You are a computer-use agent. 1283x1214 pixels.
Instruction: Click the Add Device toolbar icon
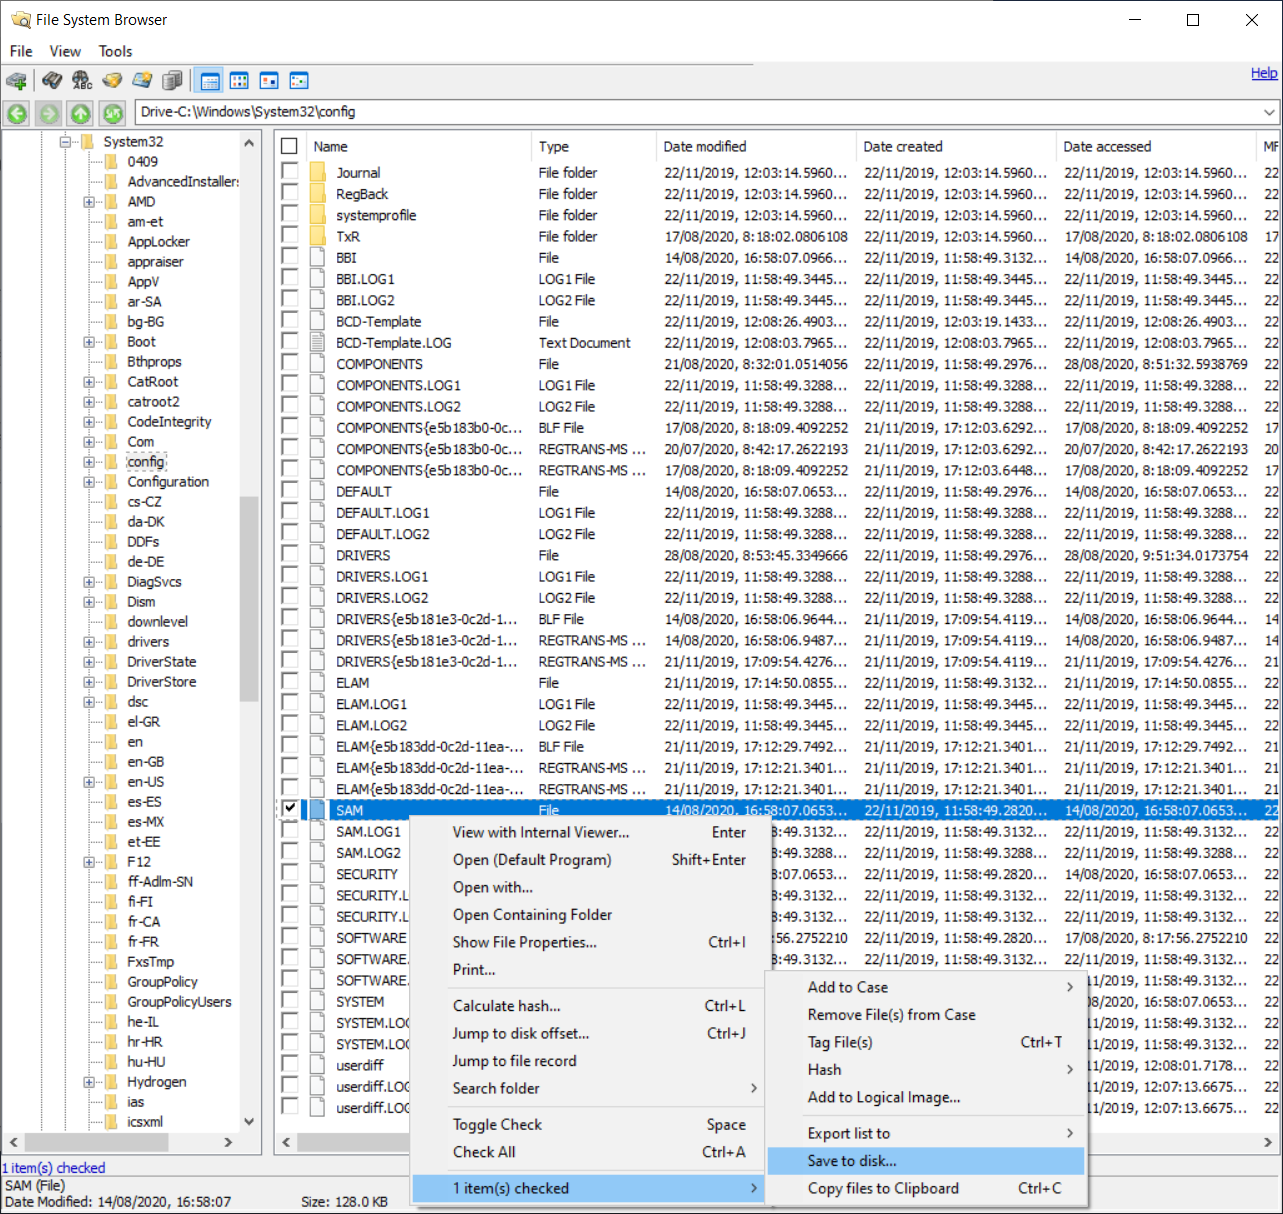click(x=16, y=81)
